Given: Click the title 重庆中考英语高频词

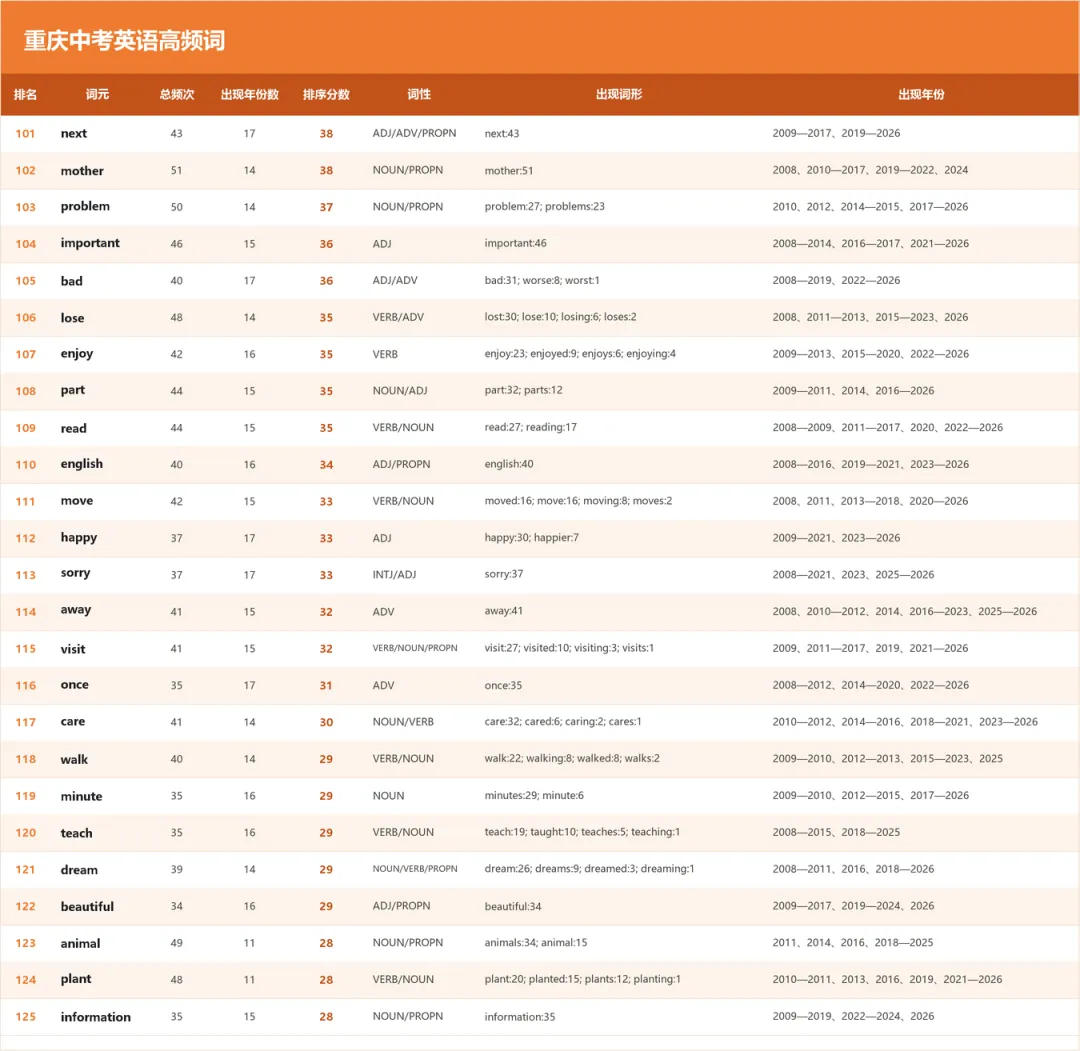Looking at the screenshot, I should [125, 41].
